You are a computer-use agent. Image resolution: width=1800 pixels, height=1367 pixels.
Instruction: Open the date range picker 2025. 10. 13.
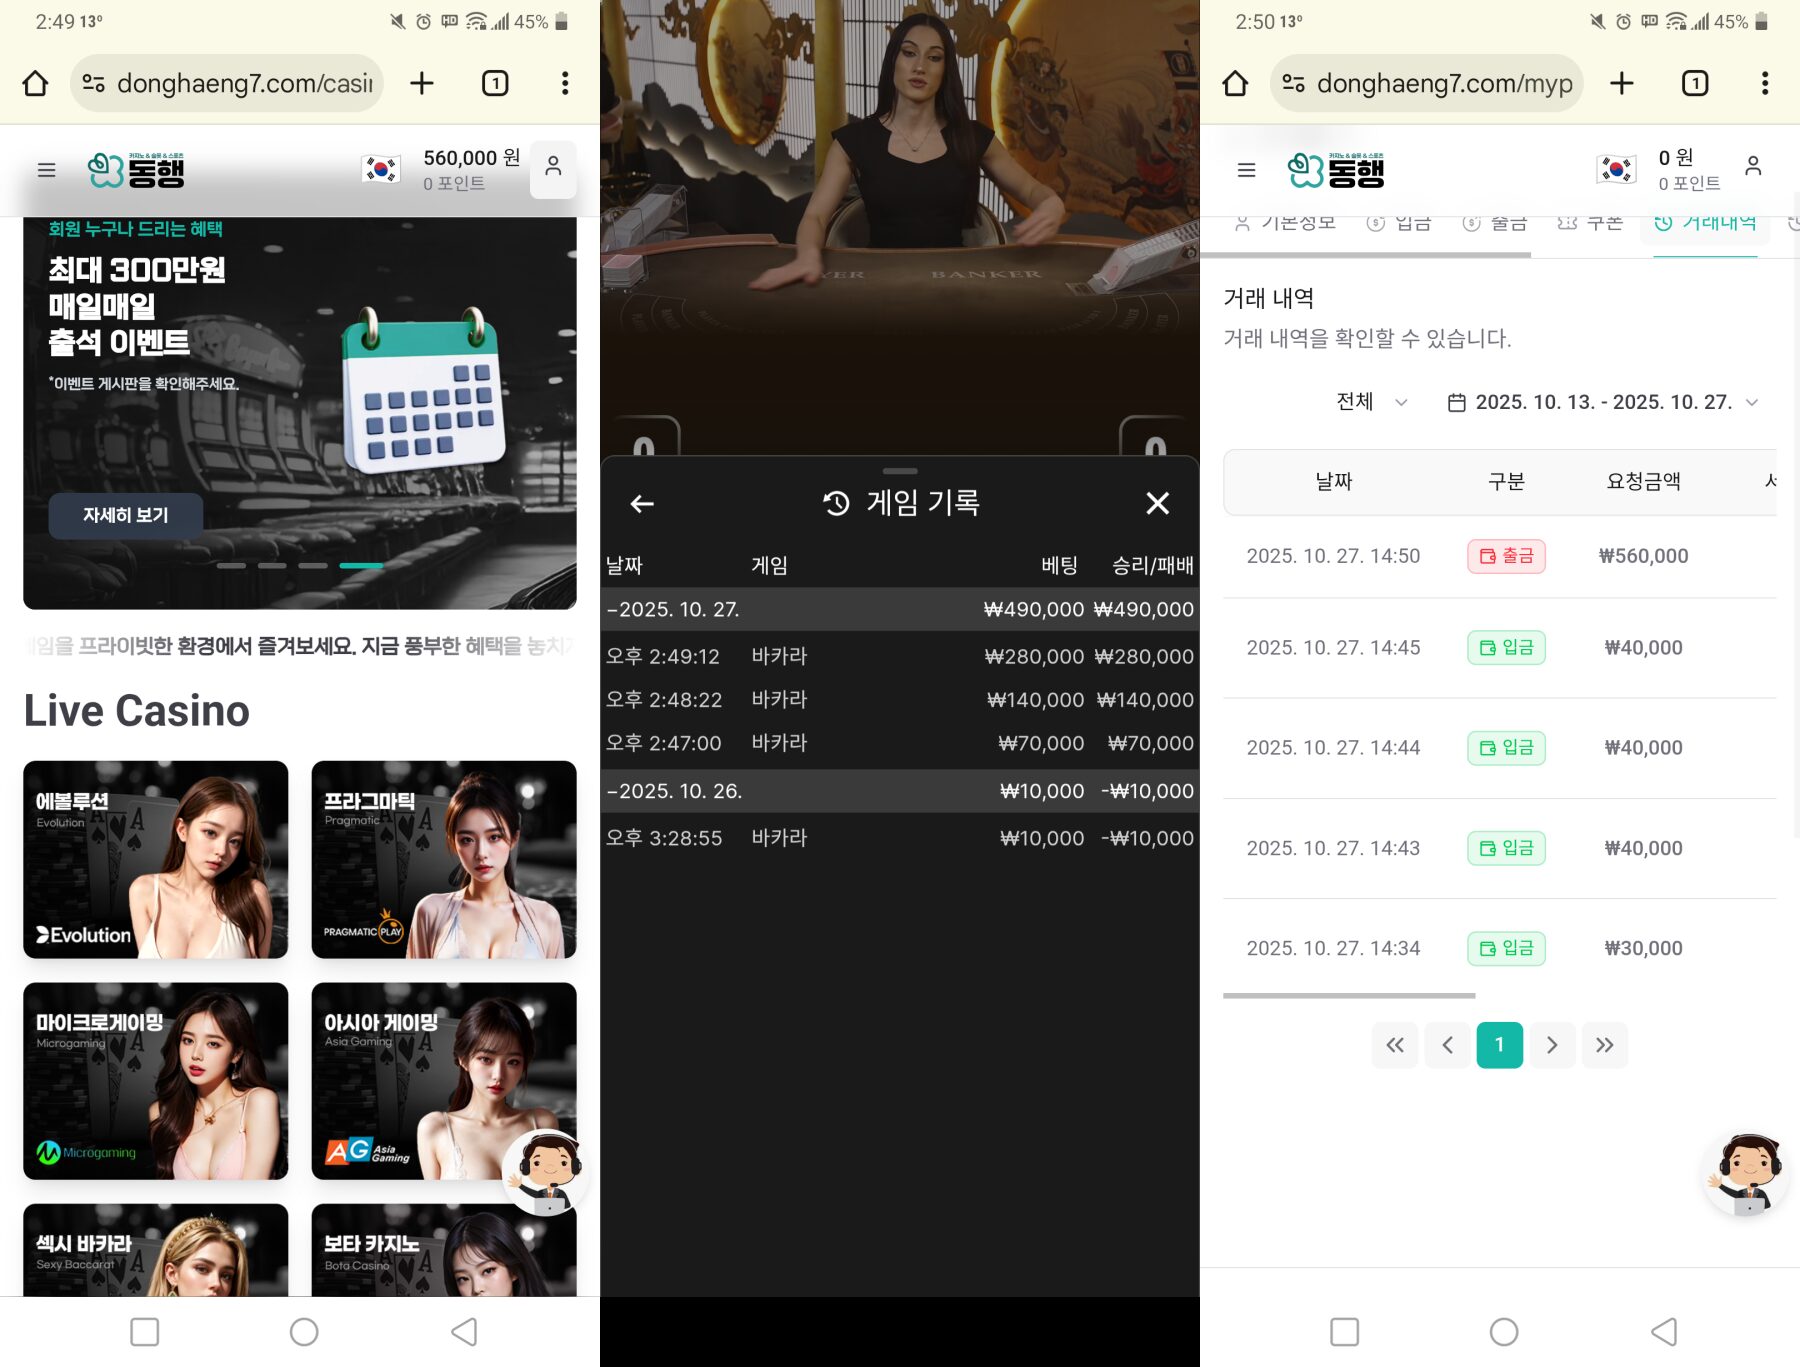pos(1602,402)
